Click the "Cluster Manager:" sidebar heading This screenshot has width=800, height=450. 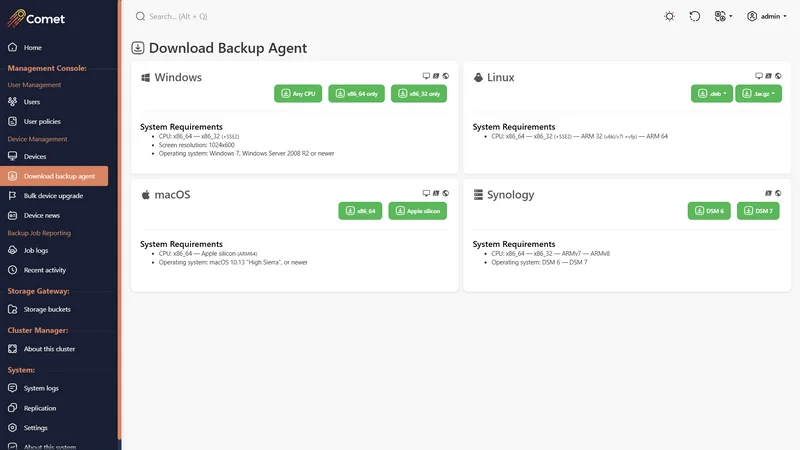38,330
